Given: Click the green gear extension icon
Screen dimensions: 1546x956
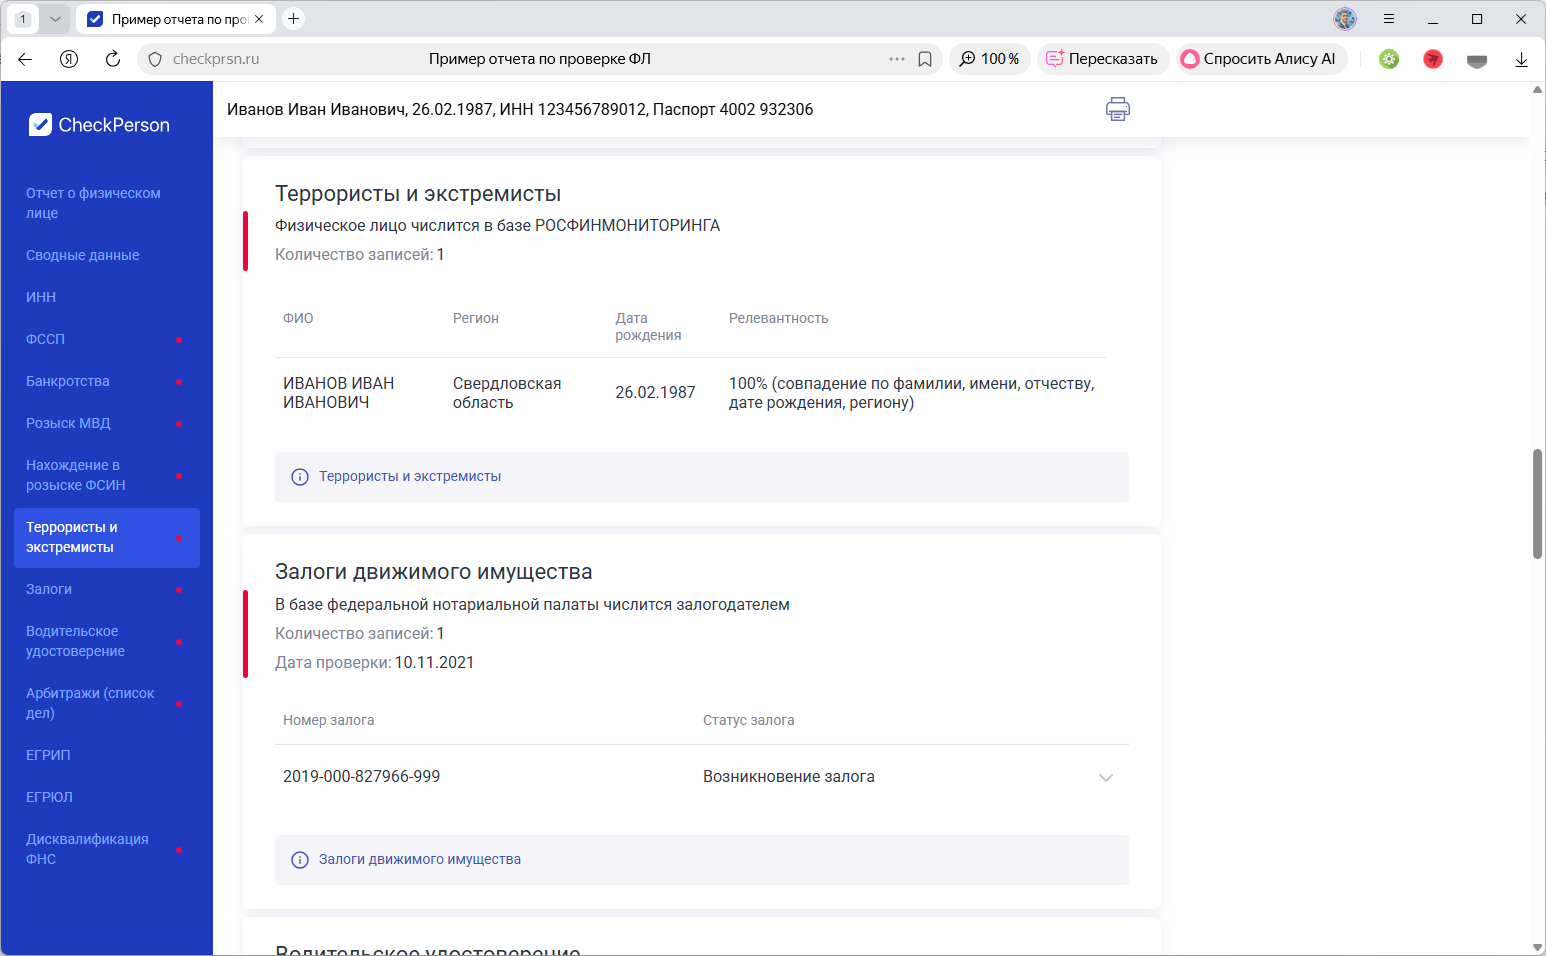Looking at the screenshot, I should (1389, 59).
